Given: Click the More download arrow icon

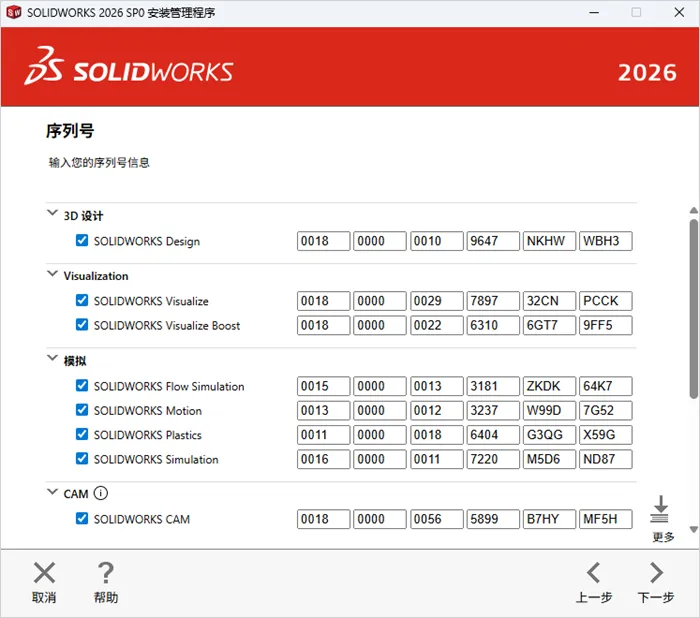Looking at the screenshot, I should click(660, 509).
